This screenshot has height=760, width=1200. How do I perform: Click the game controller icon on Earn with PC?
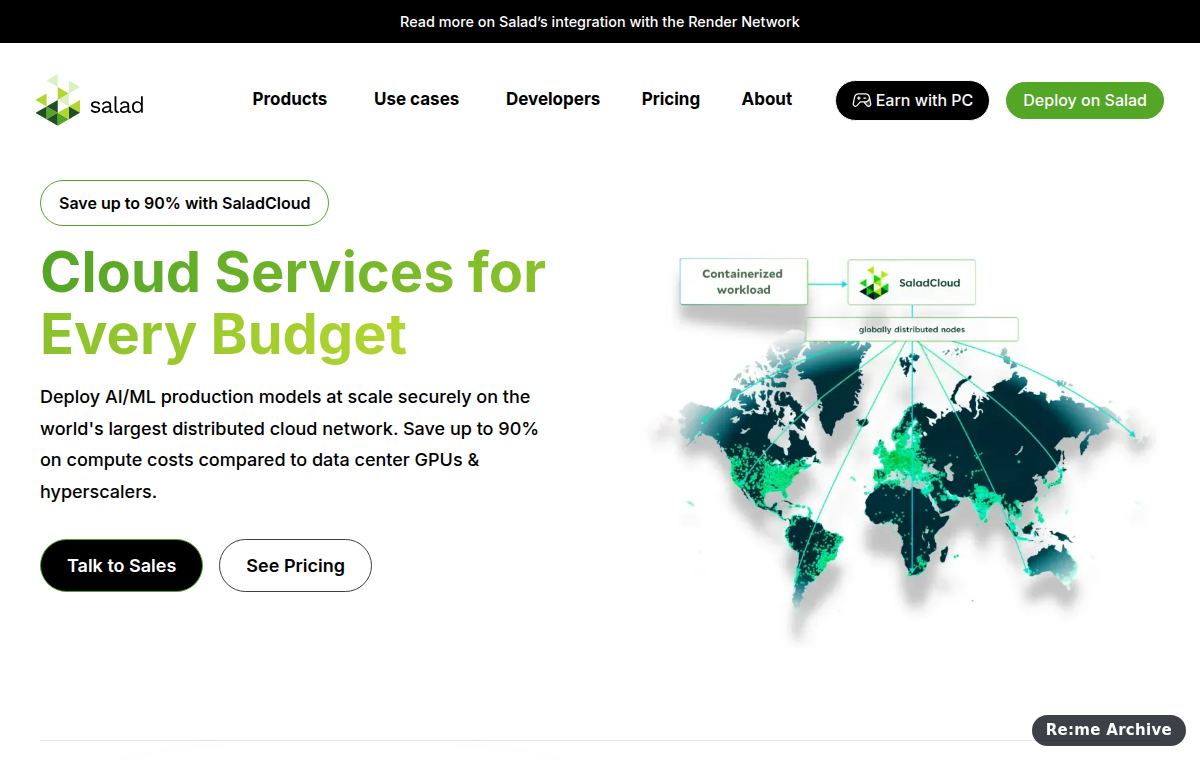[x=861, y=101]
